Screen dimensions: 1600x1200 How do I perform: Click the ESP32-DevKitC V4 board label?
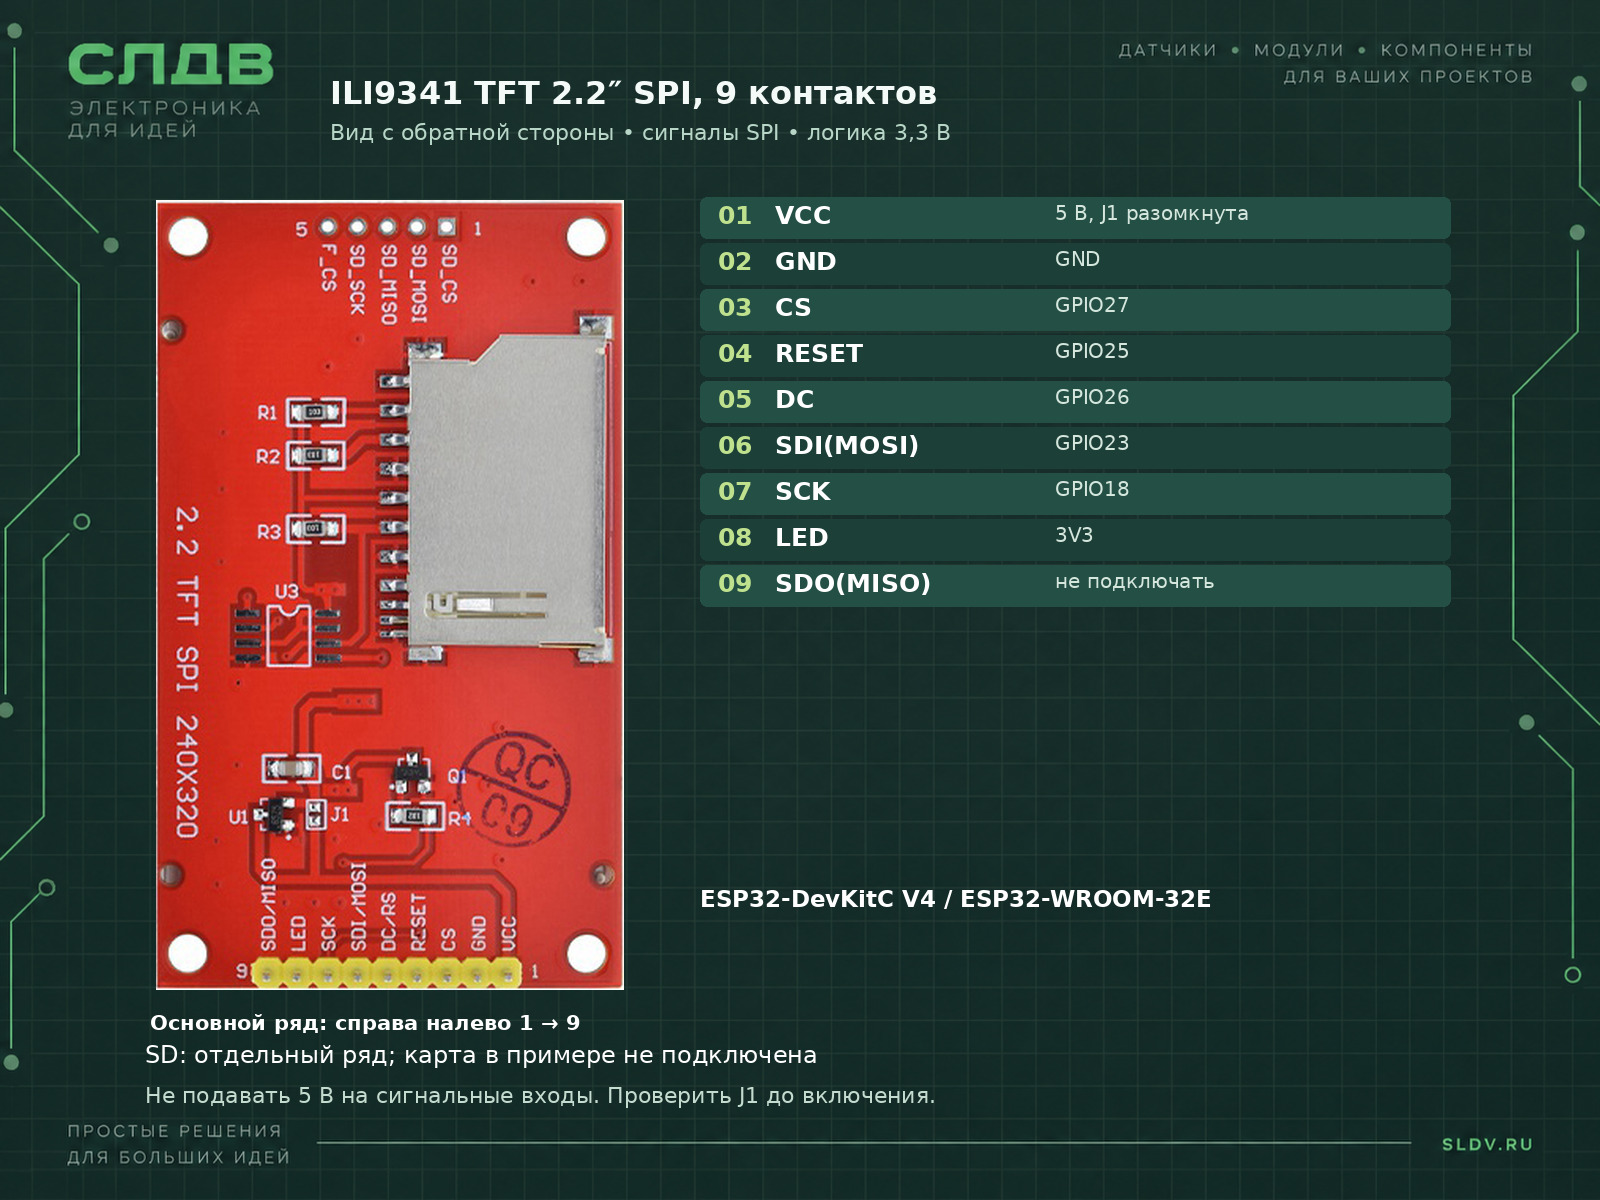(955, 899)
